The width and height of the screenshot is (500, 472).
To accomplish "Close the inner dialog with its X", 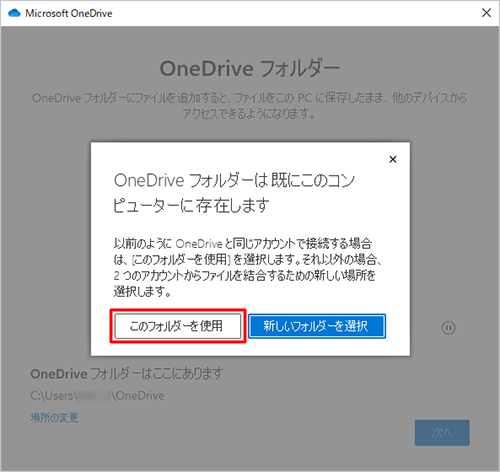I will [x=393, y=159].
